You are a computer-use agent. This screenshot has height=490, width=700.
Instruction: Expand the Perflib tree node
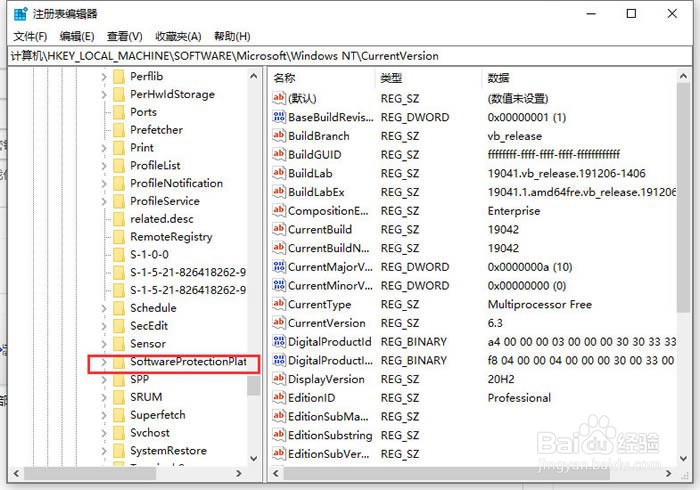(104, 77)
